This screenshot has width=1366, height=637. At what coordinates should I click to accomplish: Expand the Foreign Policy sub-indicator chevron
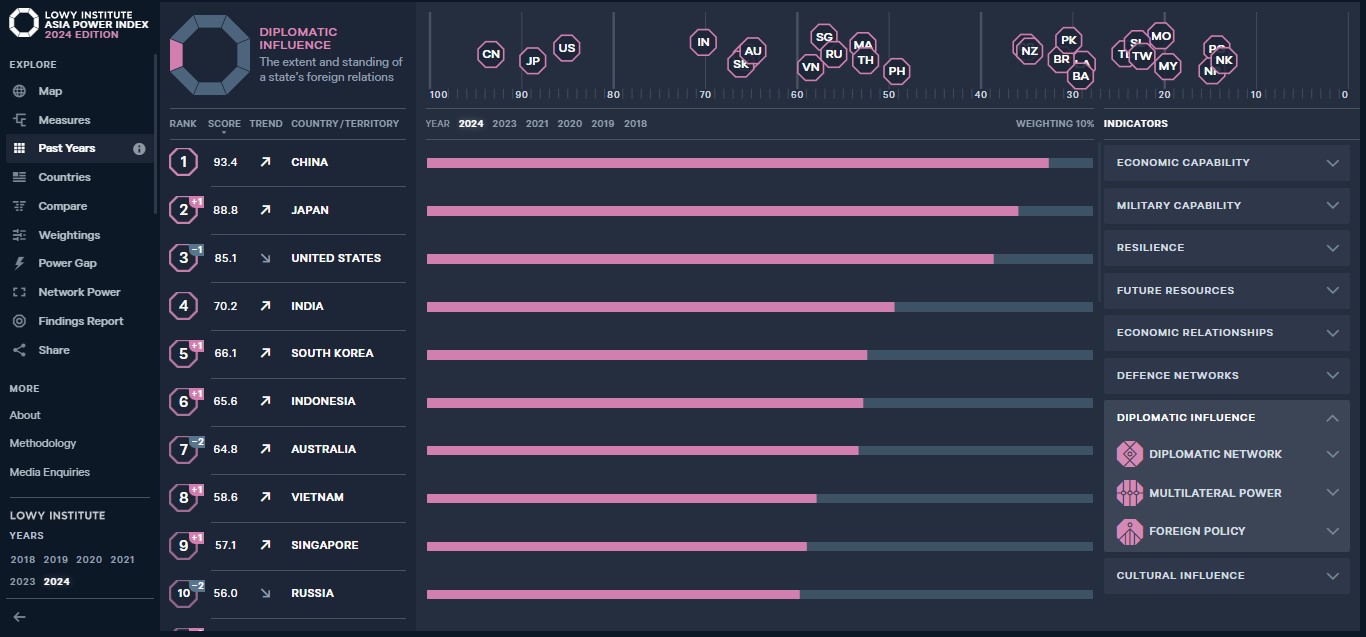[1332, 531]
